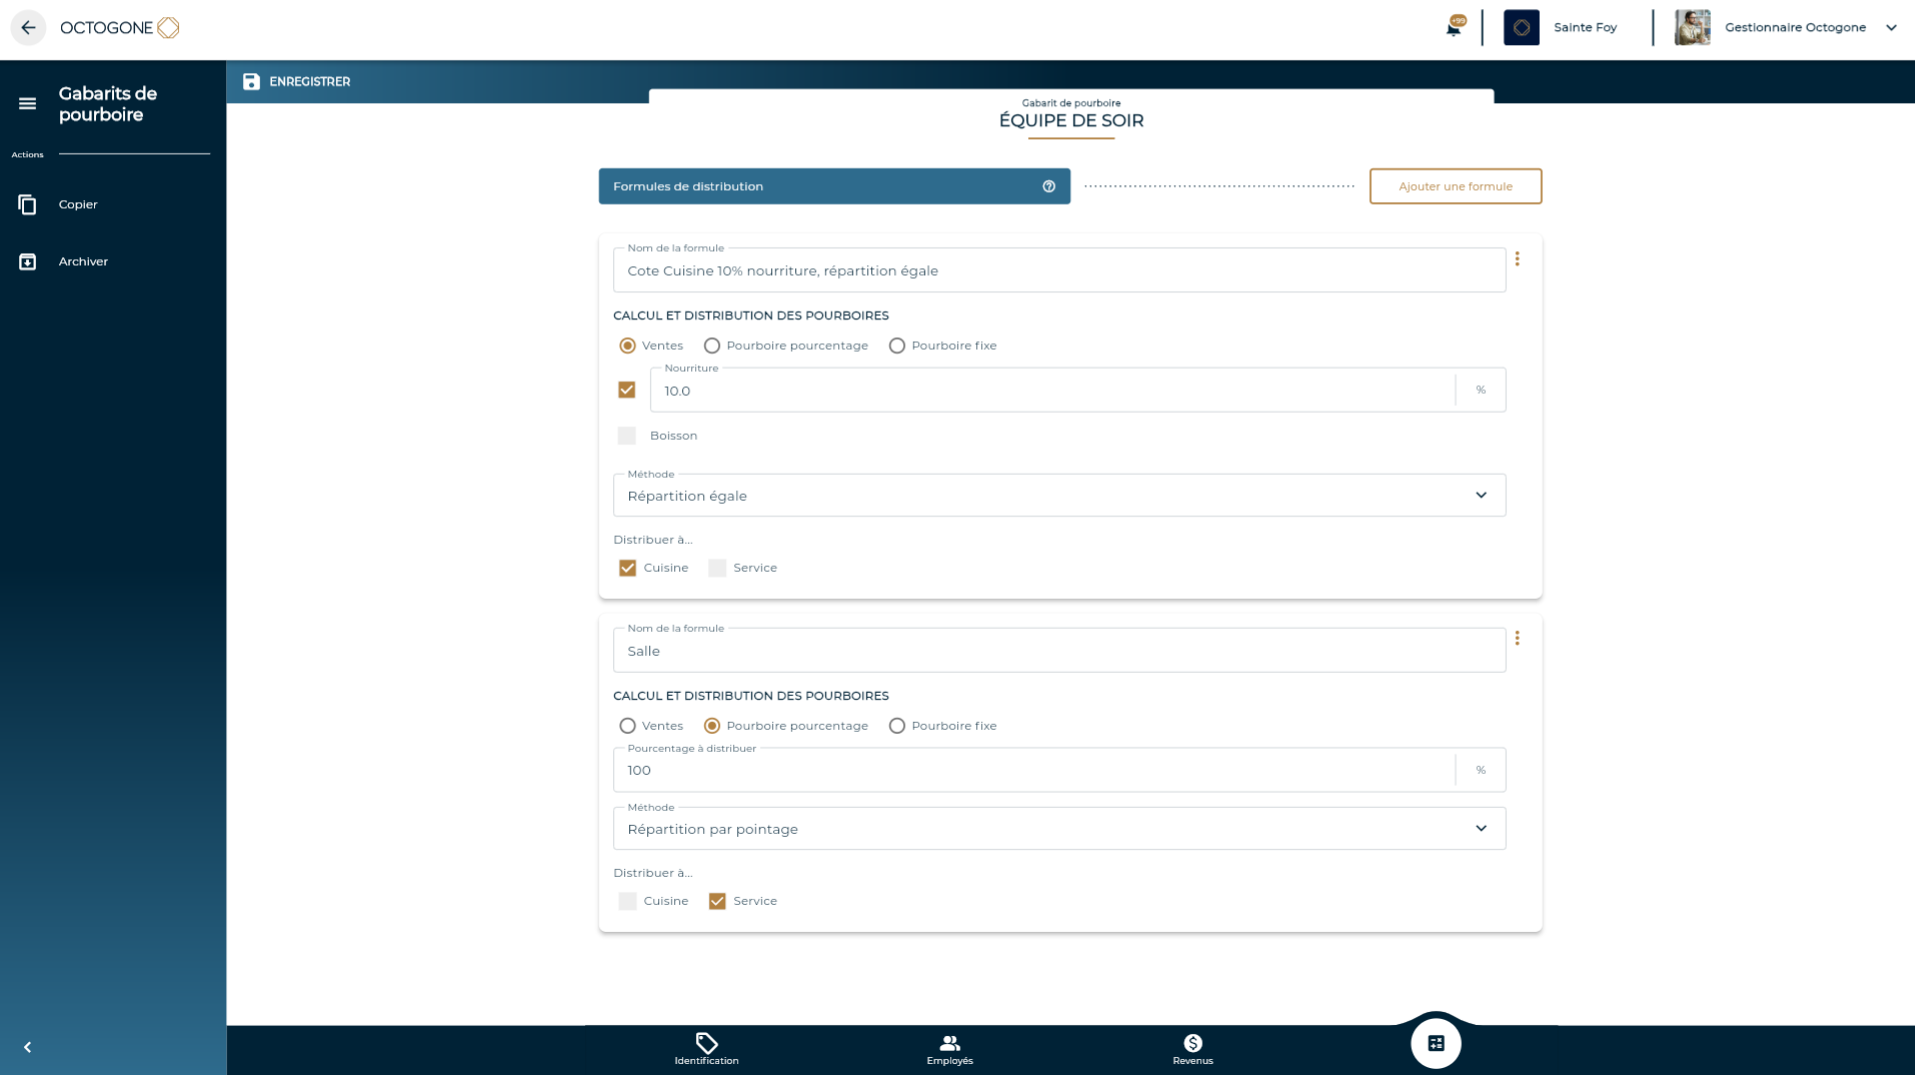Open the options menu for Salle formula
The image size is (1915, 1075).
coord(1517,638)
